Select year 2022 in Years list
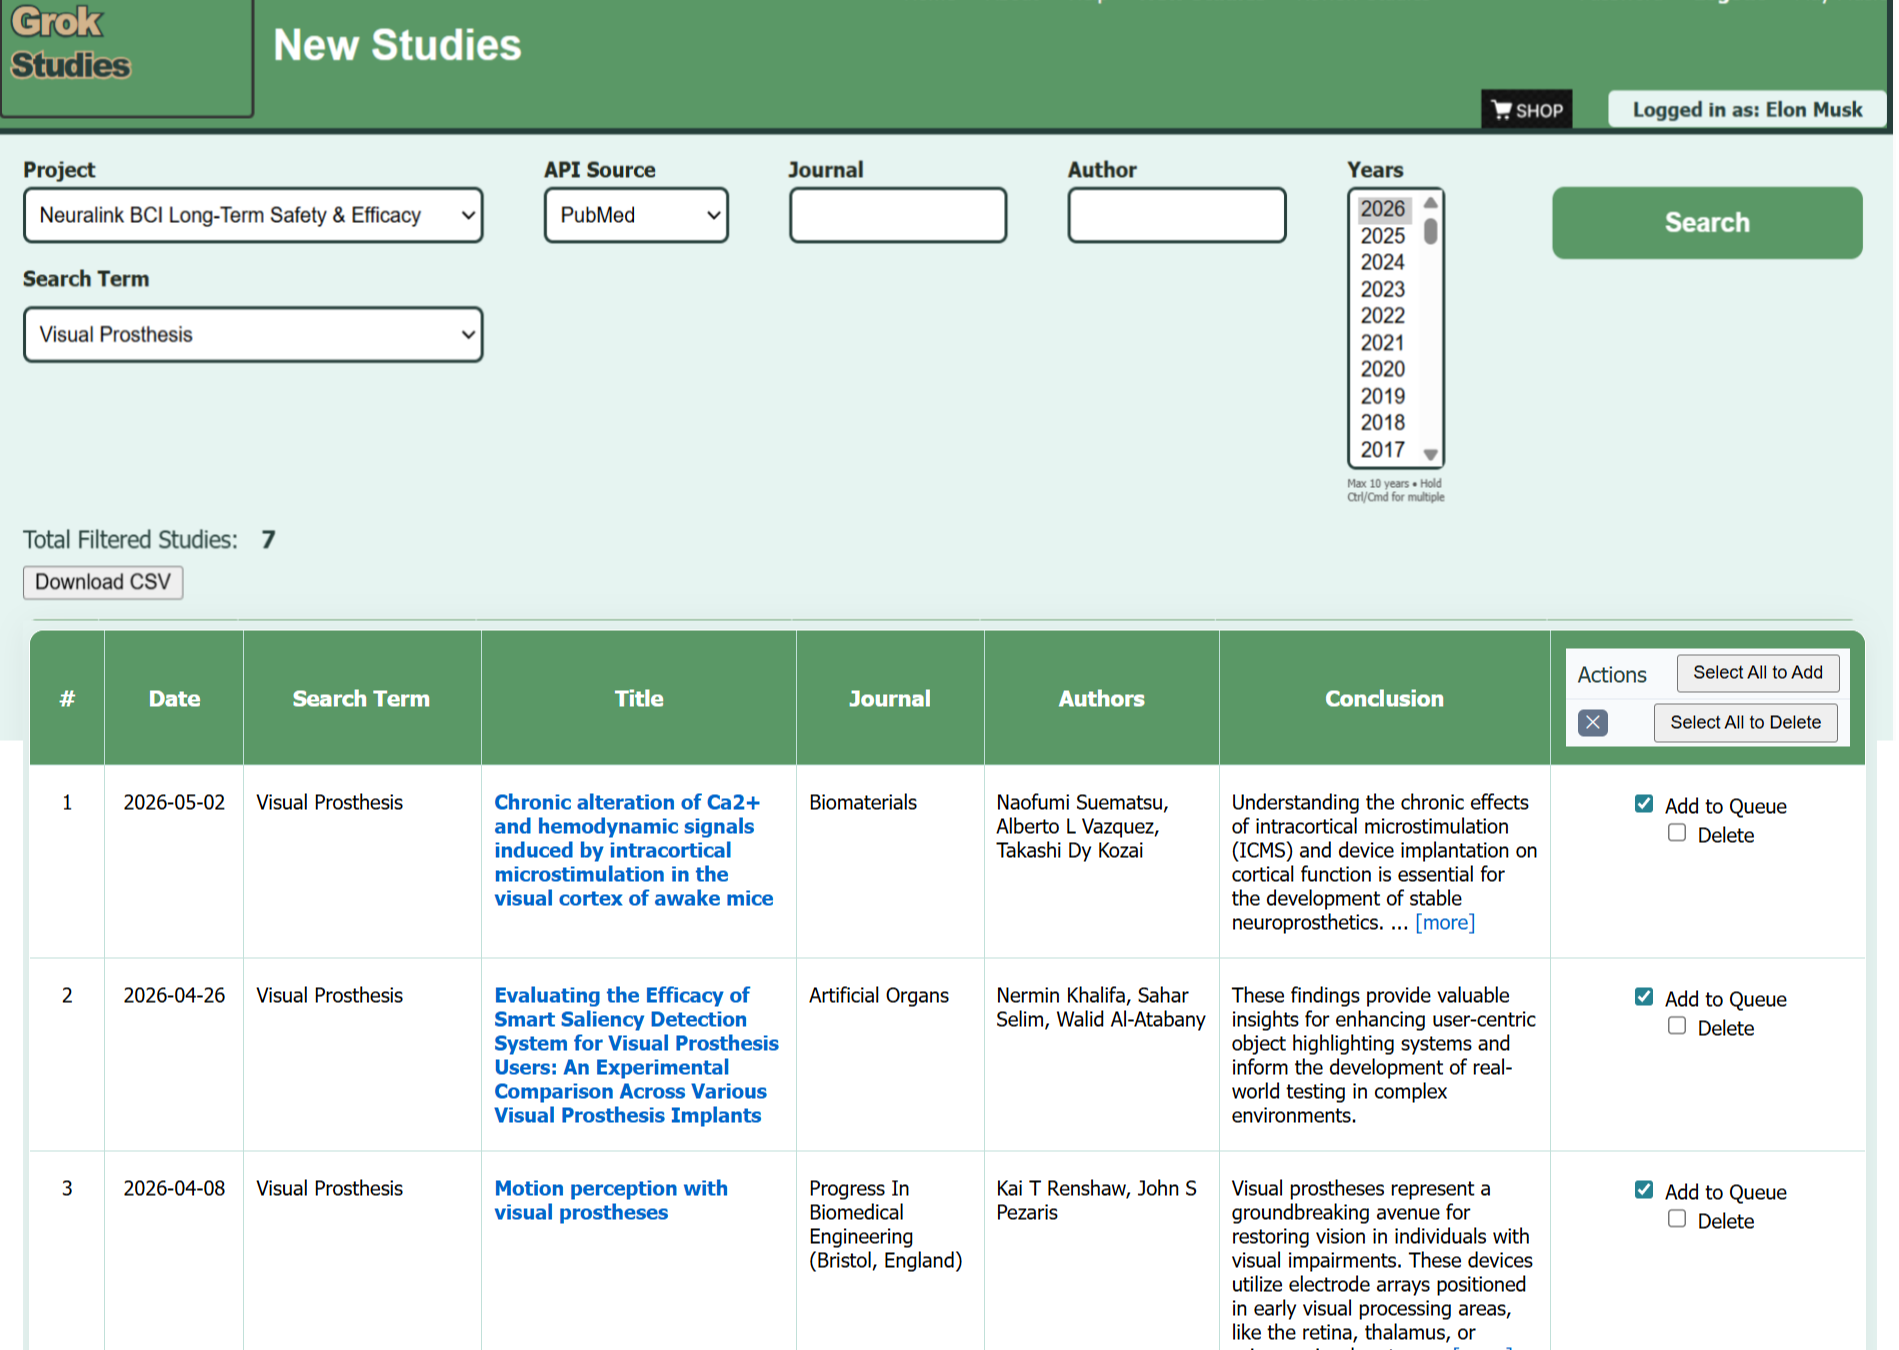Screen dimensions: 1899x1350 (1383, 316)
